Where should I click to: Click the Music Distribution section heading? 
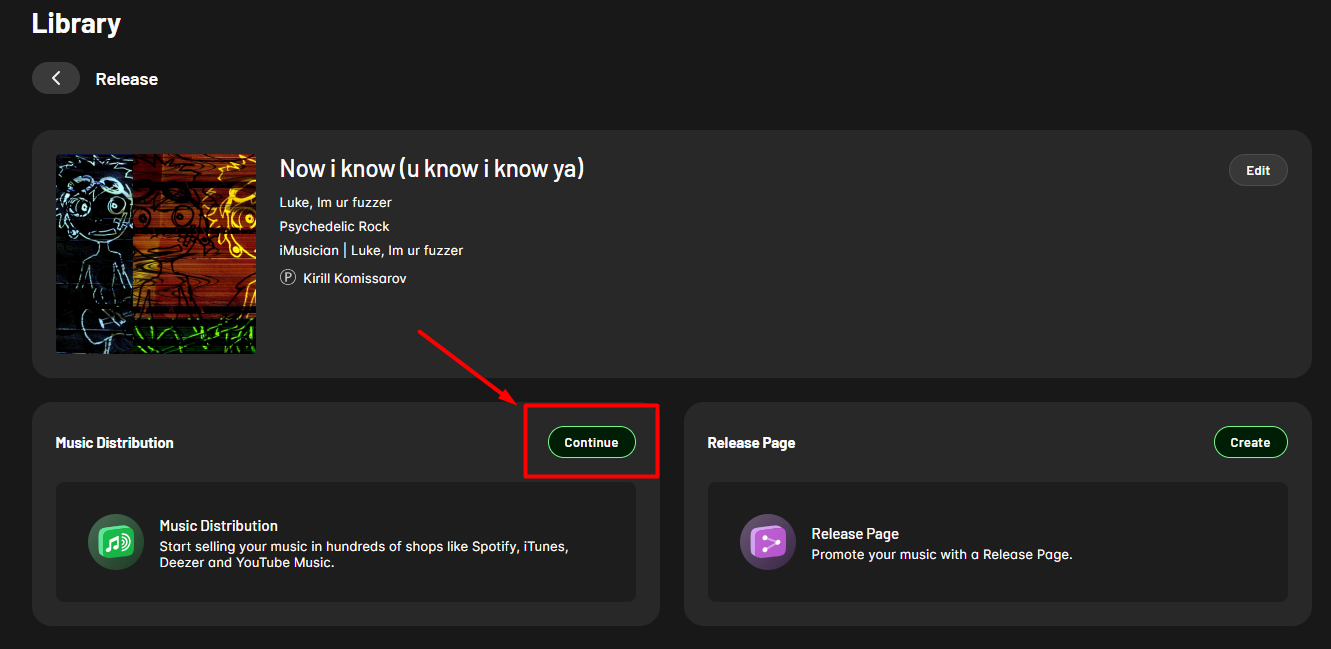pyautogui.click(x=114, y=443)
